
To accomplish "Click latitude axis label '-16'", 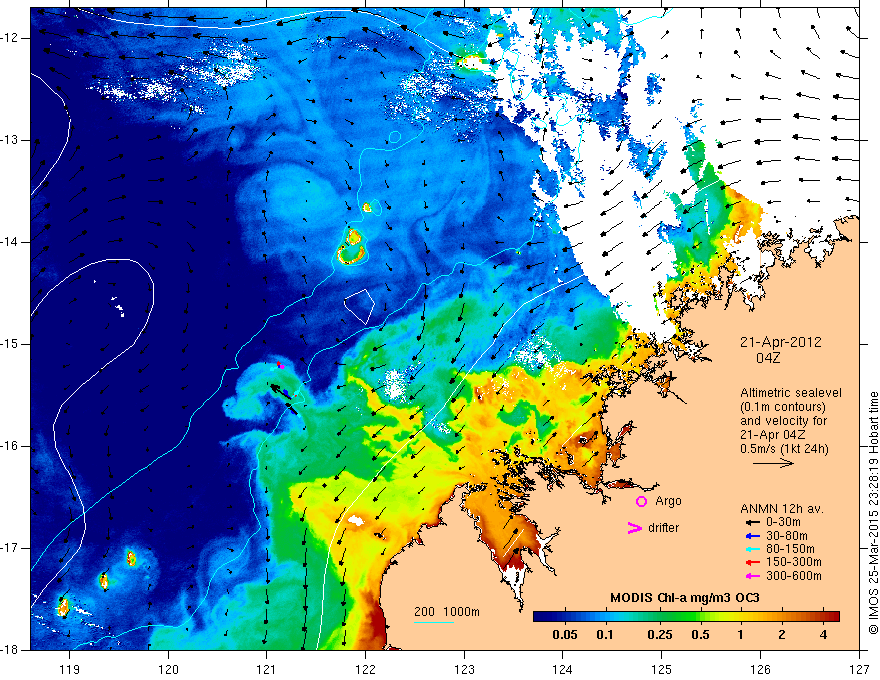I will point(10,446).
